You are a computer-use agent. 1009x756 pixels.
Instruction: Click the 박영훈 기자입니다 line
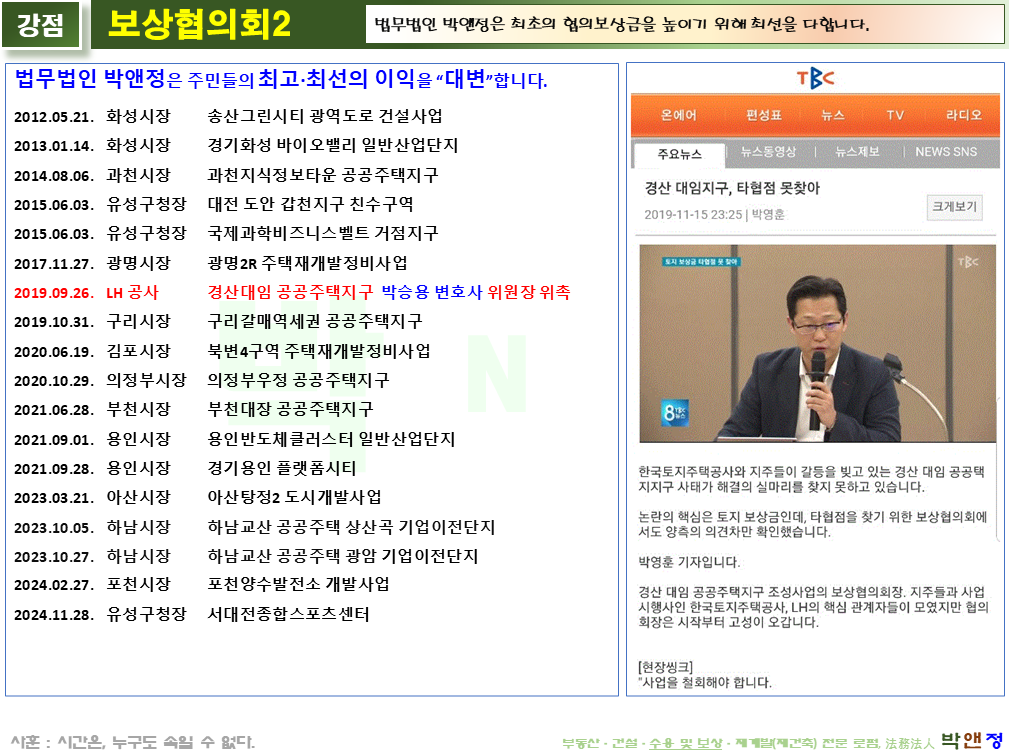(689, 562)
